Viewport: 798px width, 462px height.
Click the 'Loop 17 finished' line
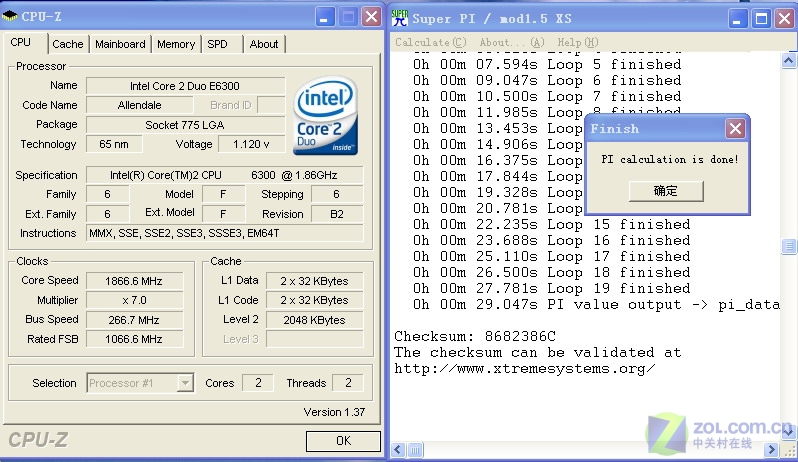(x=552, y=256)
